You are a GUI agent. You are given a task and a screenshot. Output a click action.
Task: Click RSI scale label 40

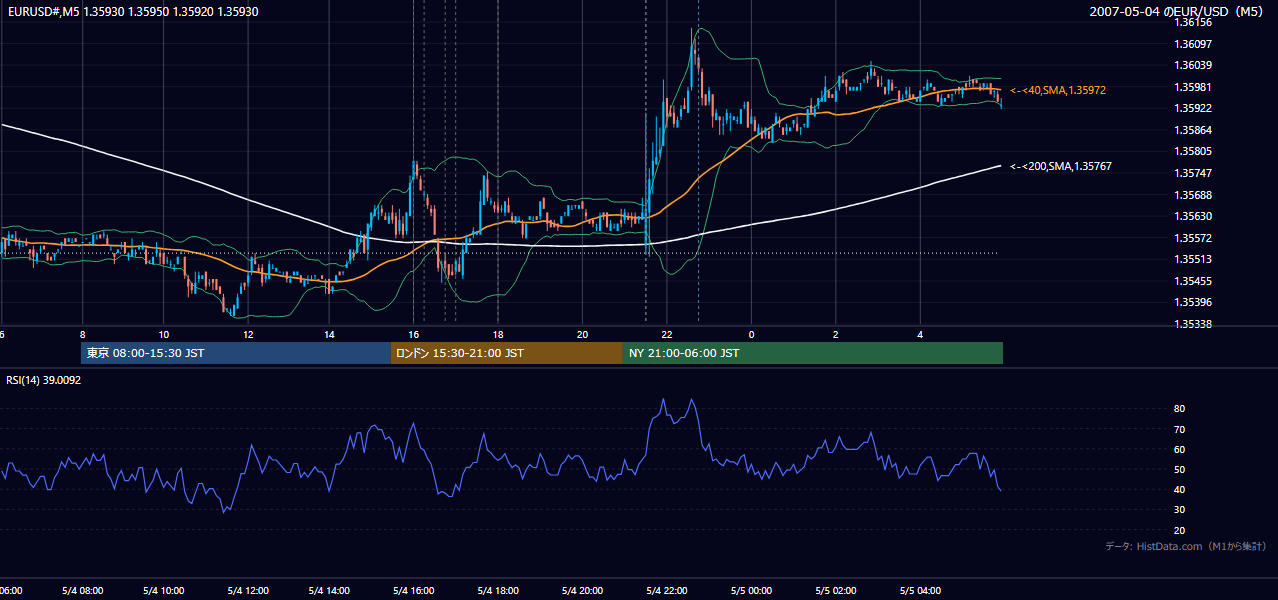click(x=1180, y=489)
